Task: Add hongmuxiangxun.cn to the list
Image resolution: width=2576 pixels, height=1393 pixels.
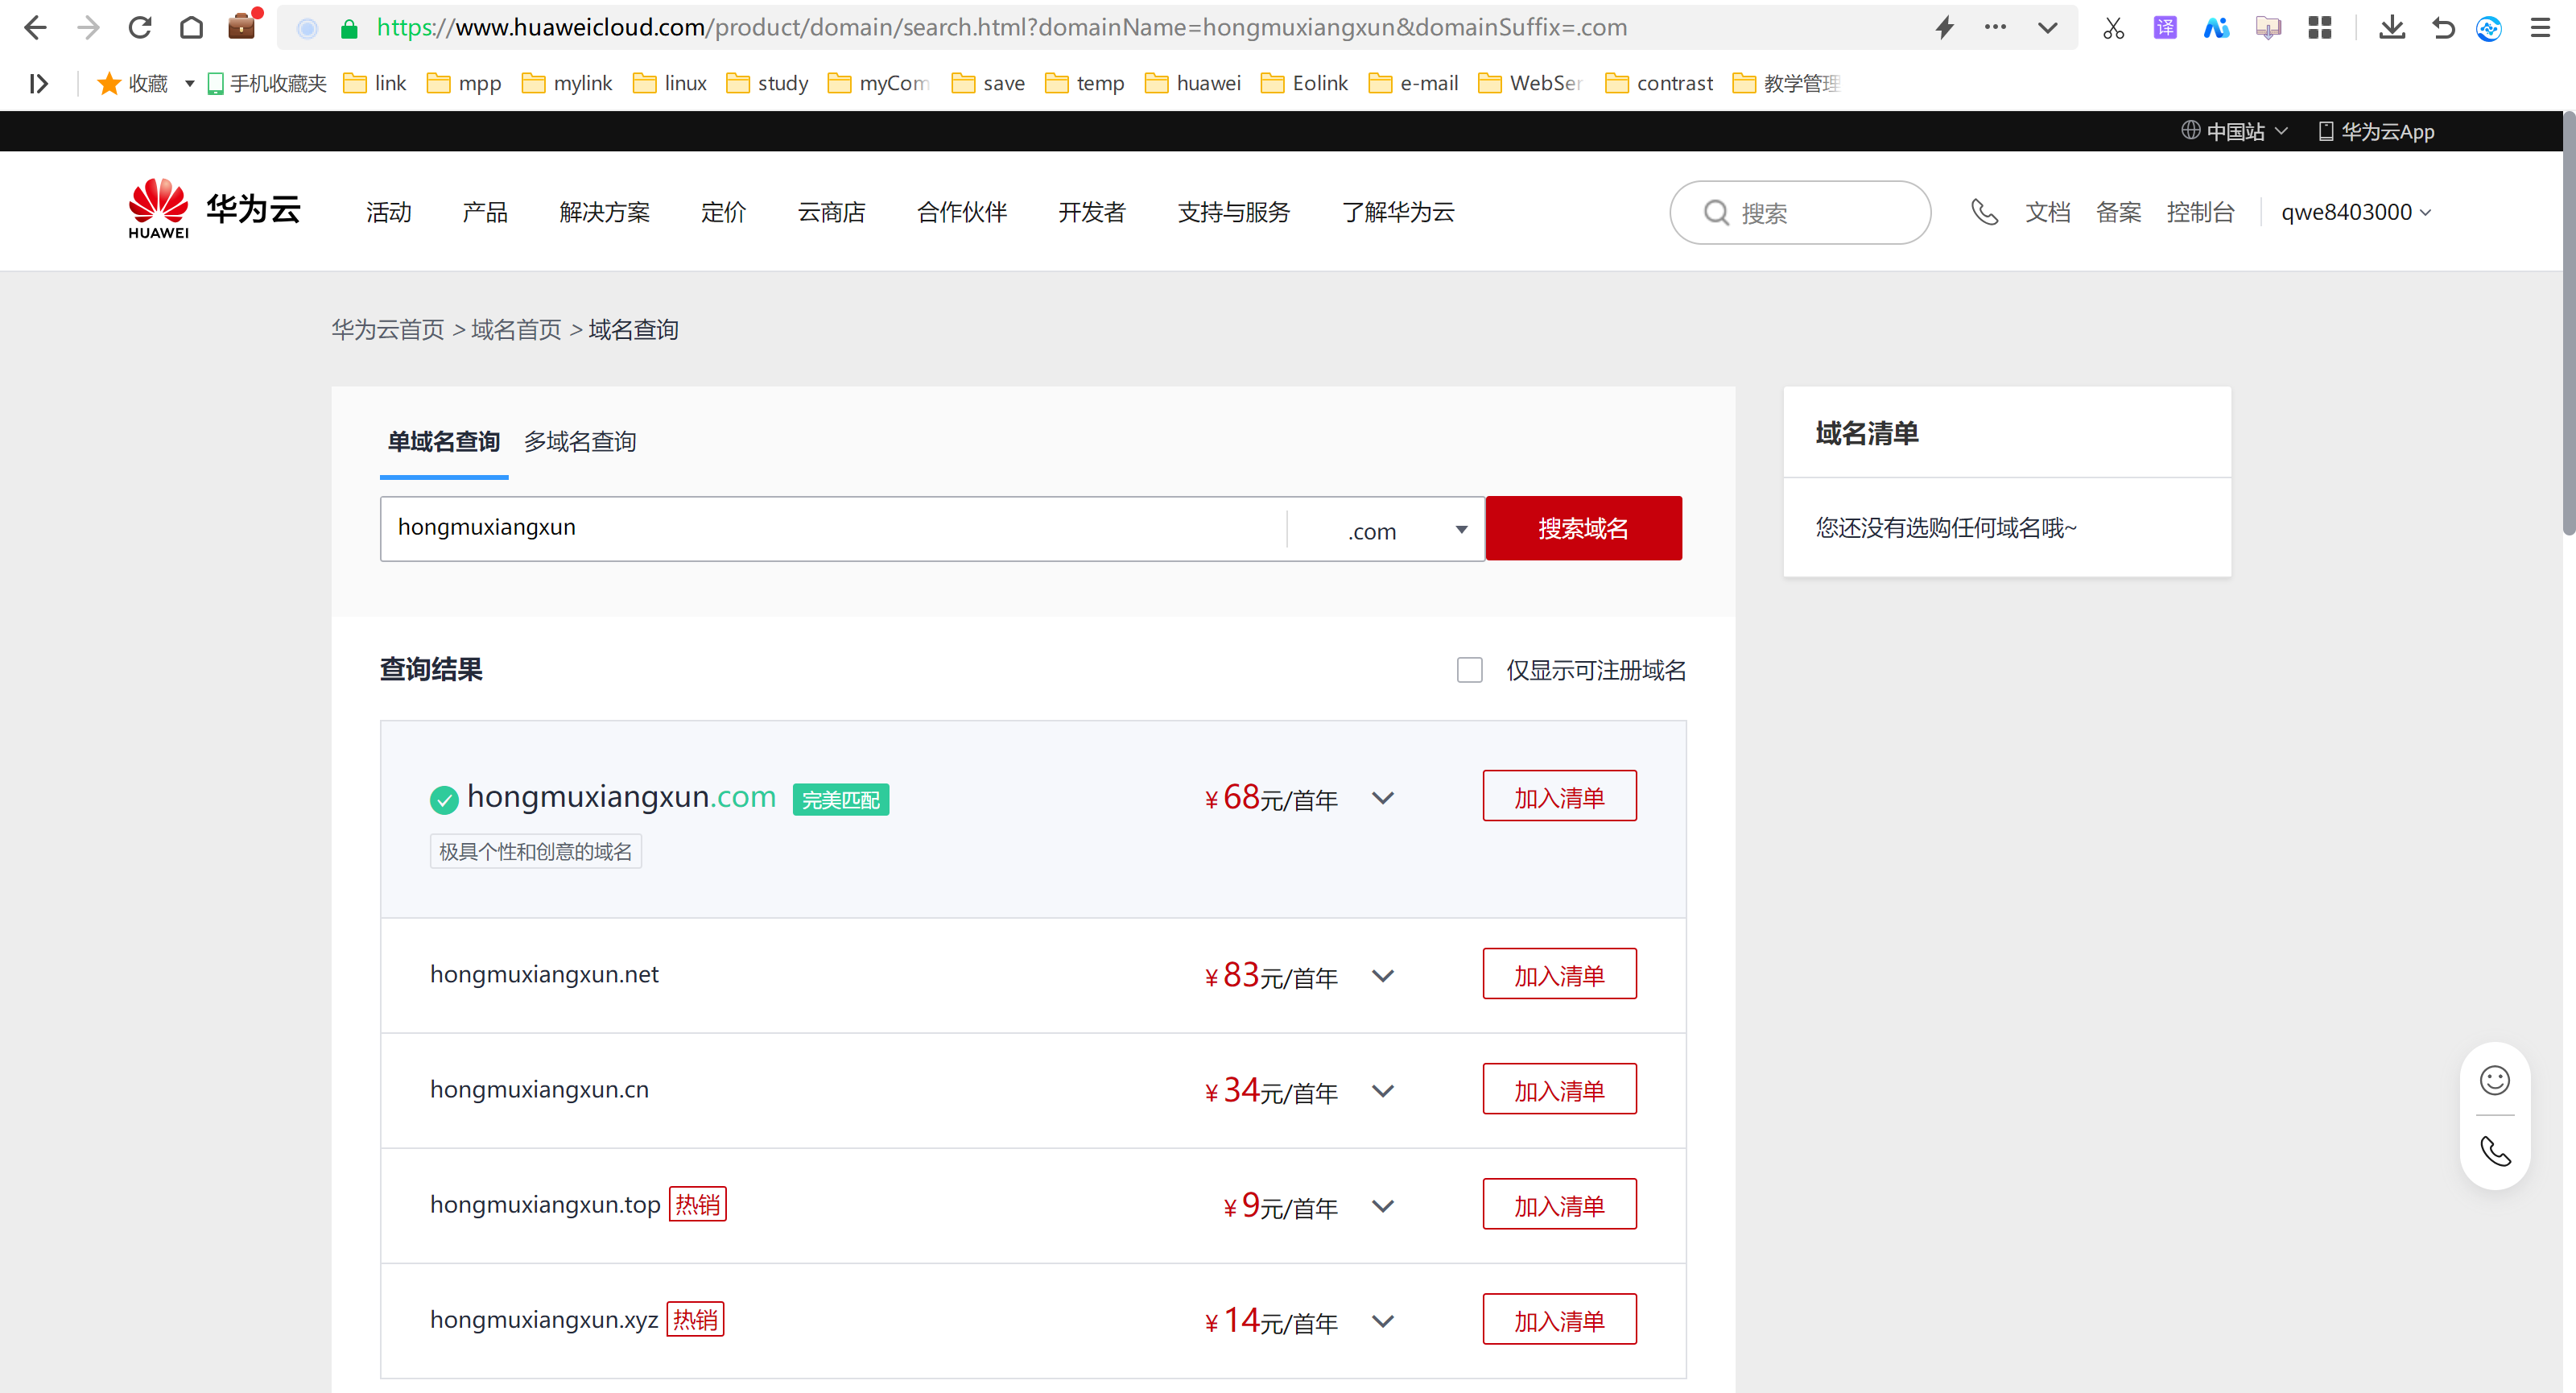Action: click(1559, 1090)
